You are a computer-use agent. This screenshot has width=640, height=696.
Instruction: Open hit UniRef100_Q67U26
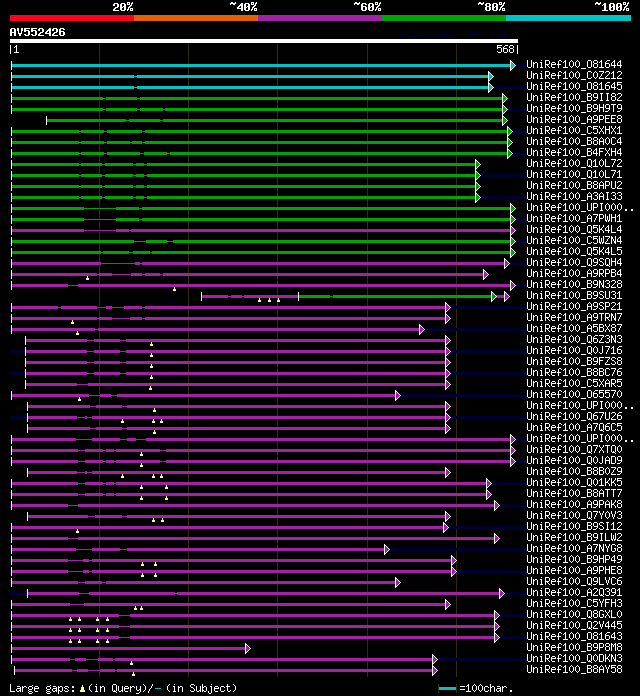pyautogui.click(x=574, y=416)
